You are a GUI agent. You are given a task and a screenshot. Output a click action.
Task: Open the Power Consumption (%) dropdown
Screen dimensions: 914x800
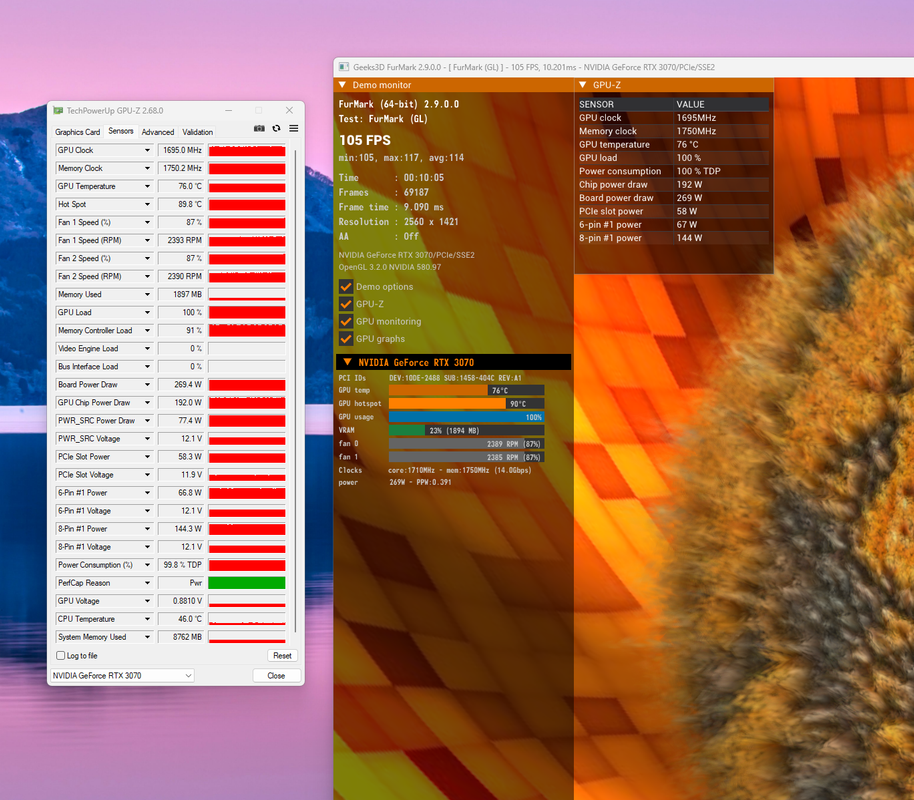[147, 565]
